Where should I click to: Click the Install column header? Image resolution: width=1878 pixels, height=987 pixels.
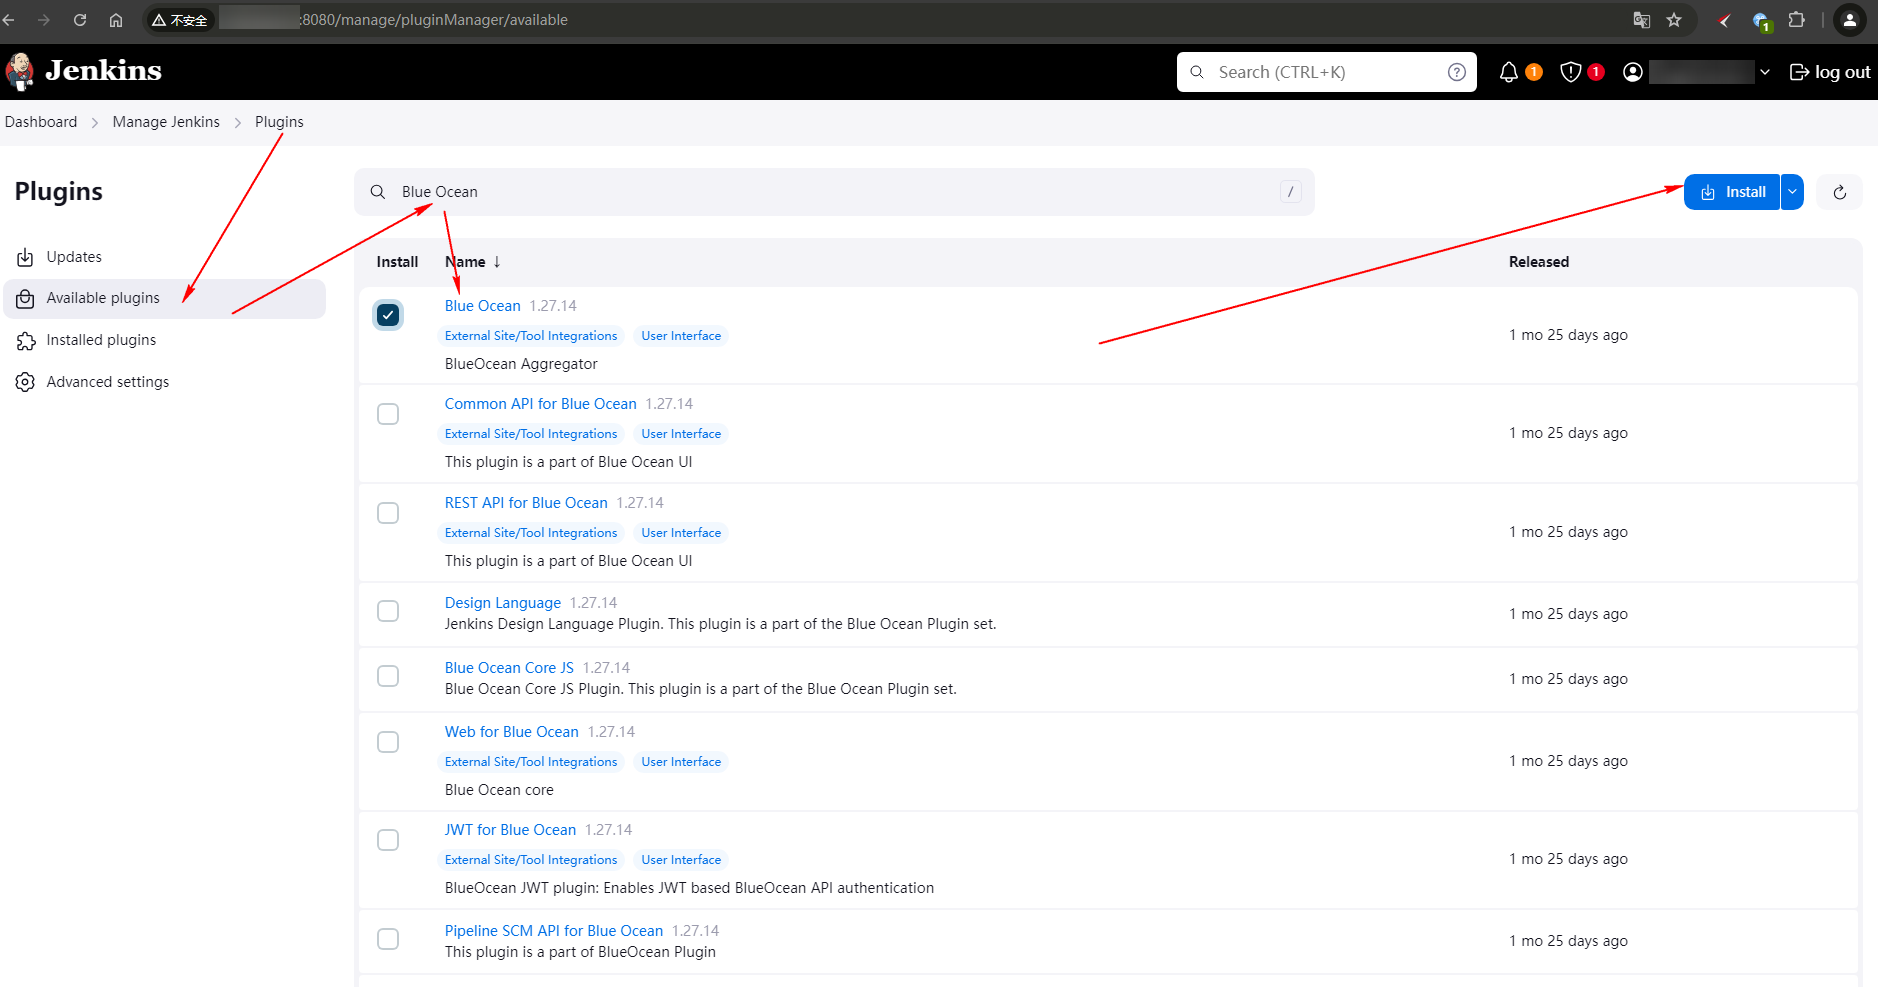click(x=397, y=262)
